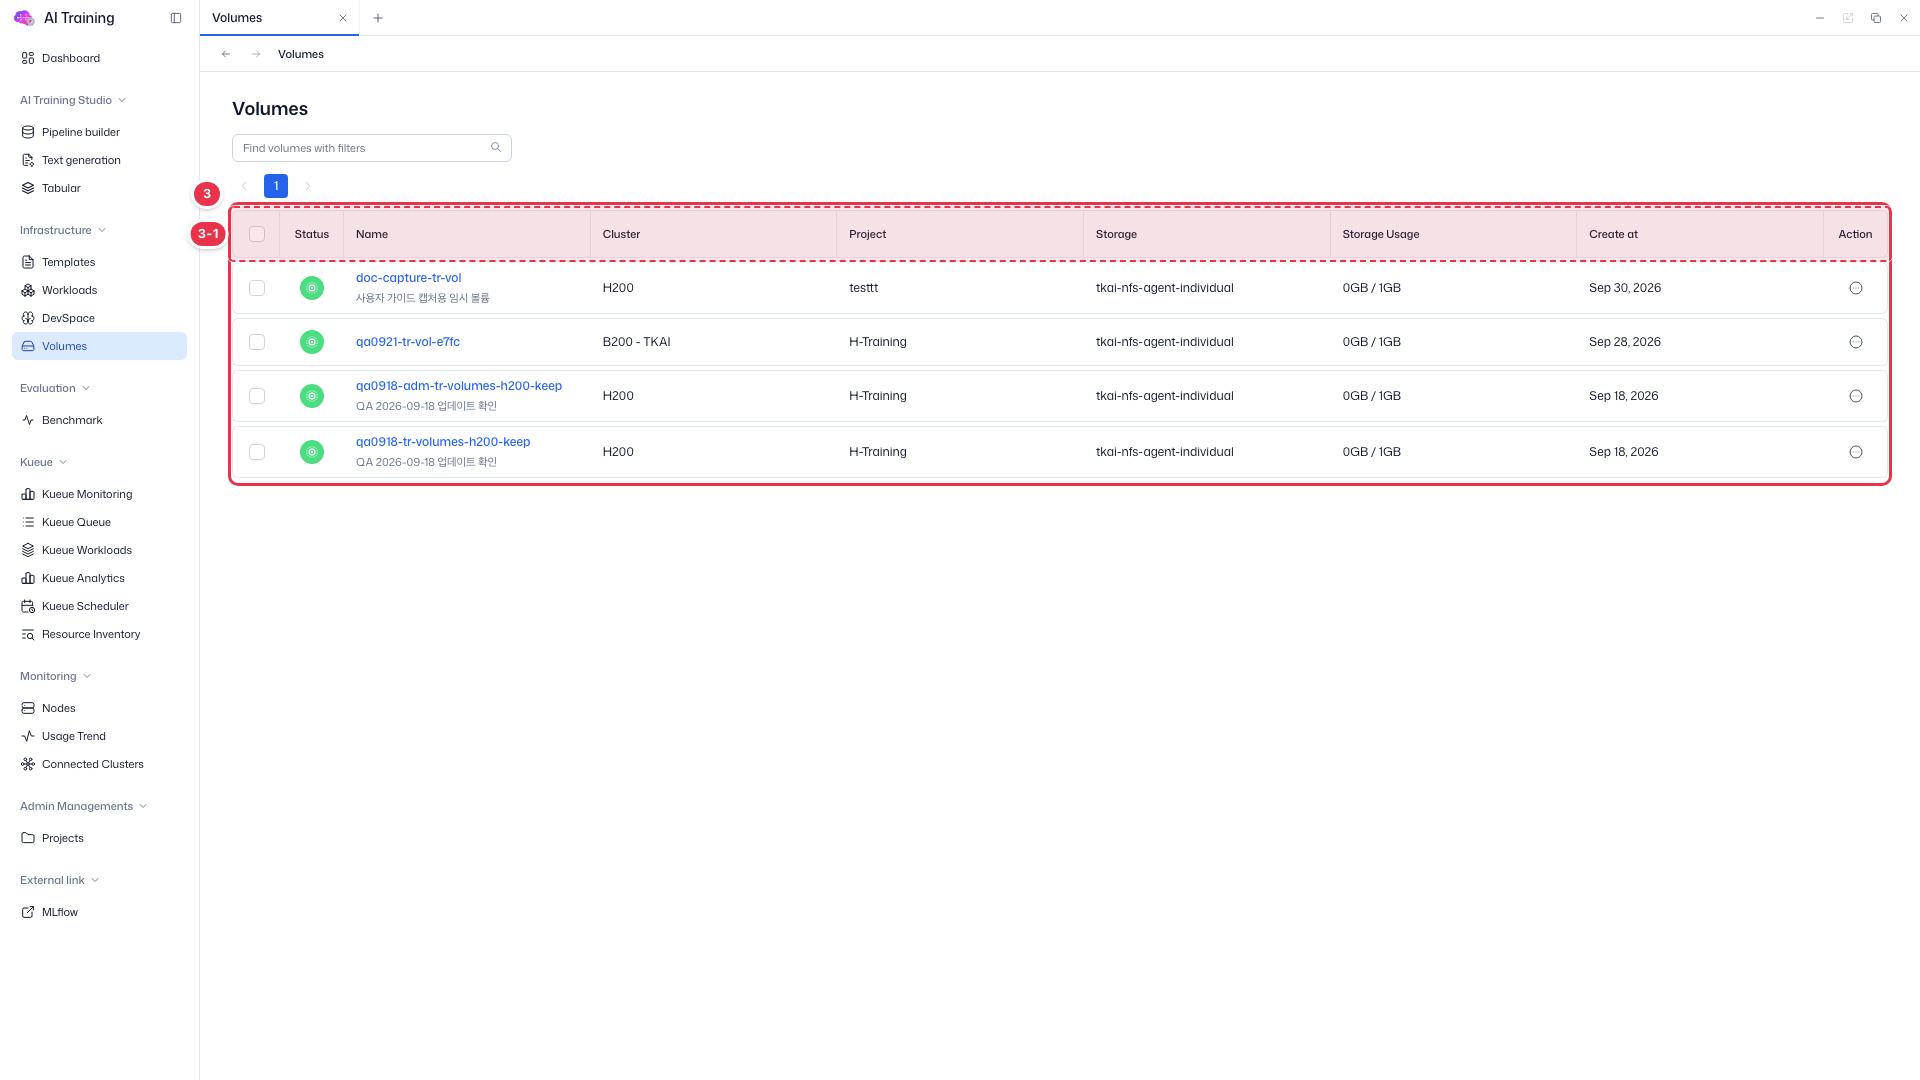Click the Nodes icon
This screenshot has width=1920, height=1080.
pos(28,708)
